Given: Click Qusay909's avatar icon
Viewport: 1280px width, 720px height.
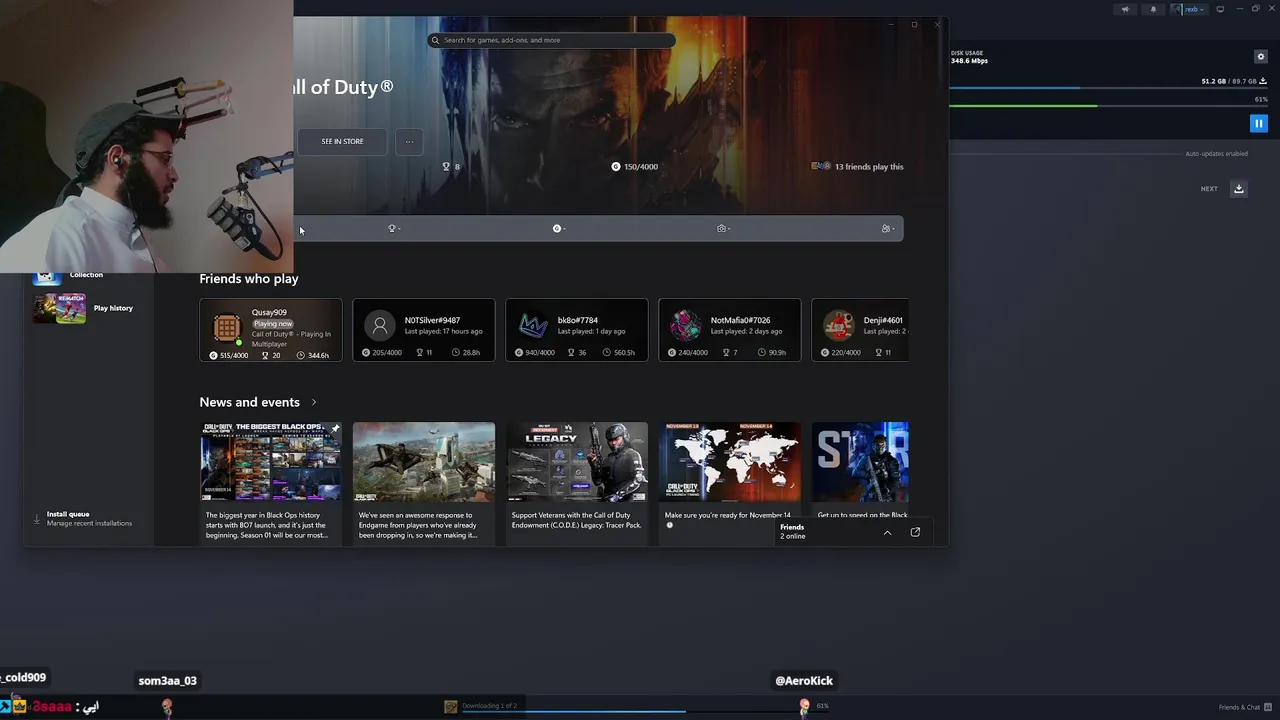Looking at the screenshot, I should coord(227,326).
